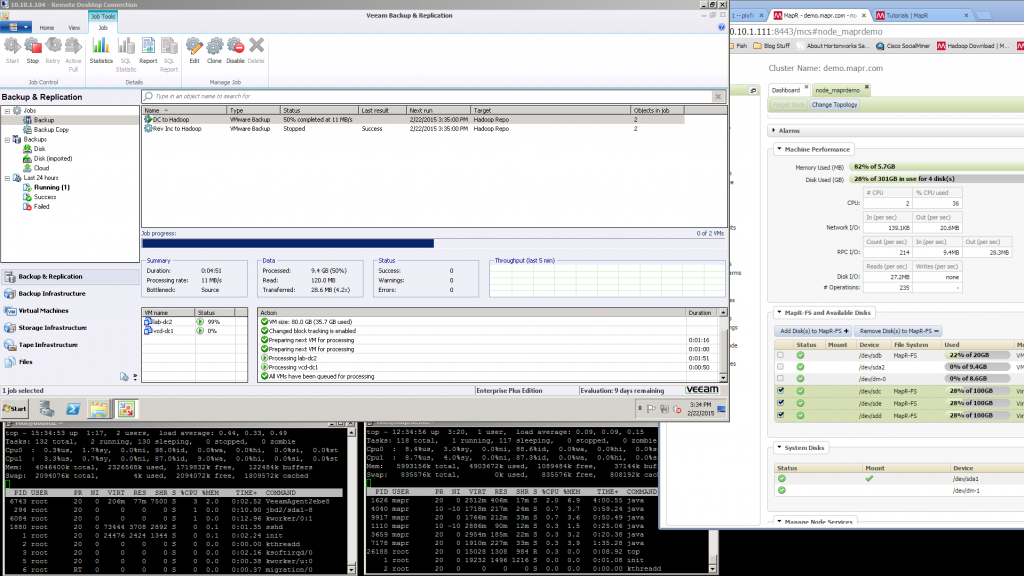1024x576 pixels.
Task: Click Add Disk(s) to MapR-FS button
Action: [x=814, y=331]
